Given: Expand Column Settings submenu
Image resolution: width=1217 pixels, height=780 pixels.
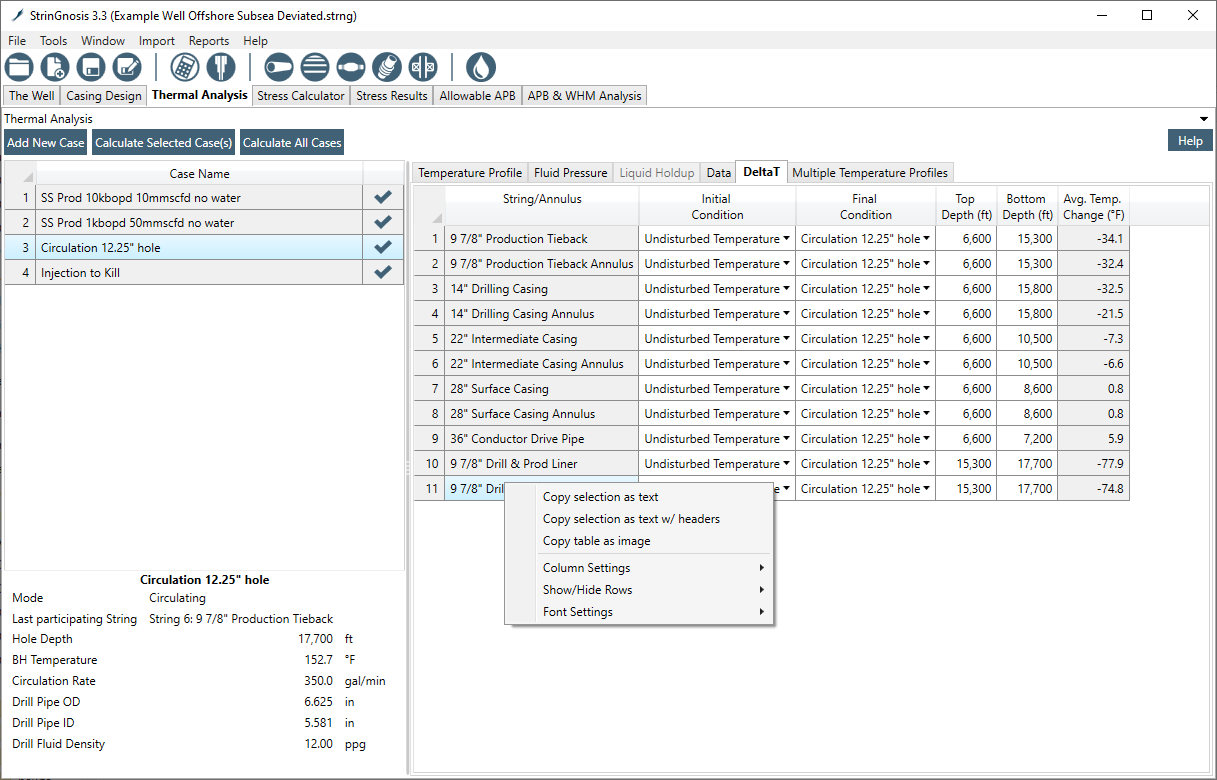Looking at the screenshot, I should tap(640, 568).
